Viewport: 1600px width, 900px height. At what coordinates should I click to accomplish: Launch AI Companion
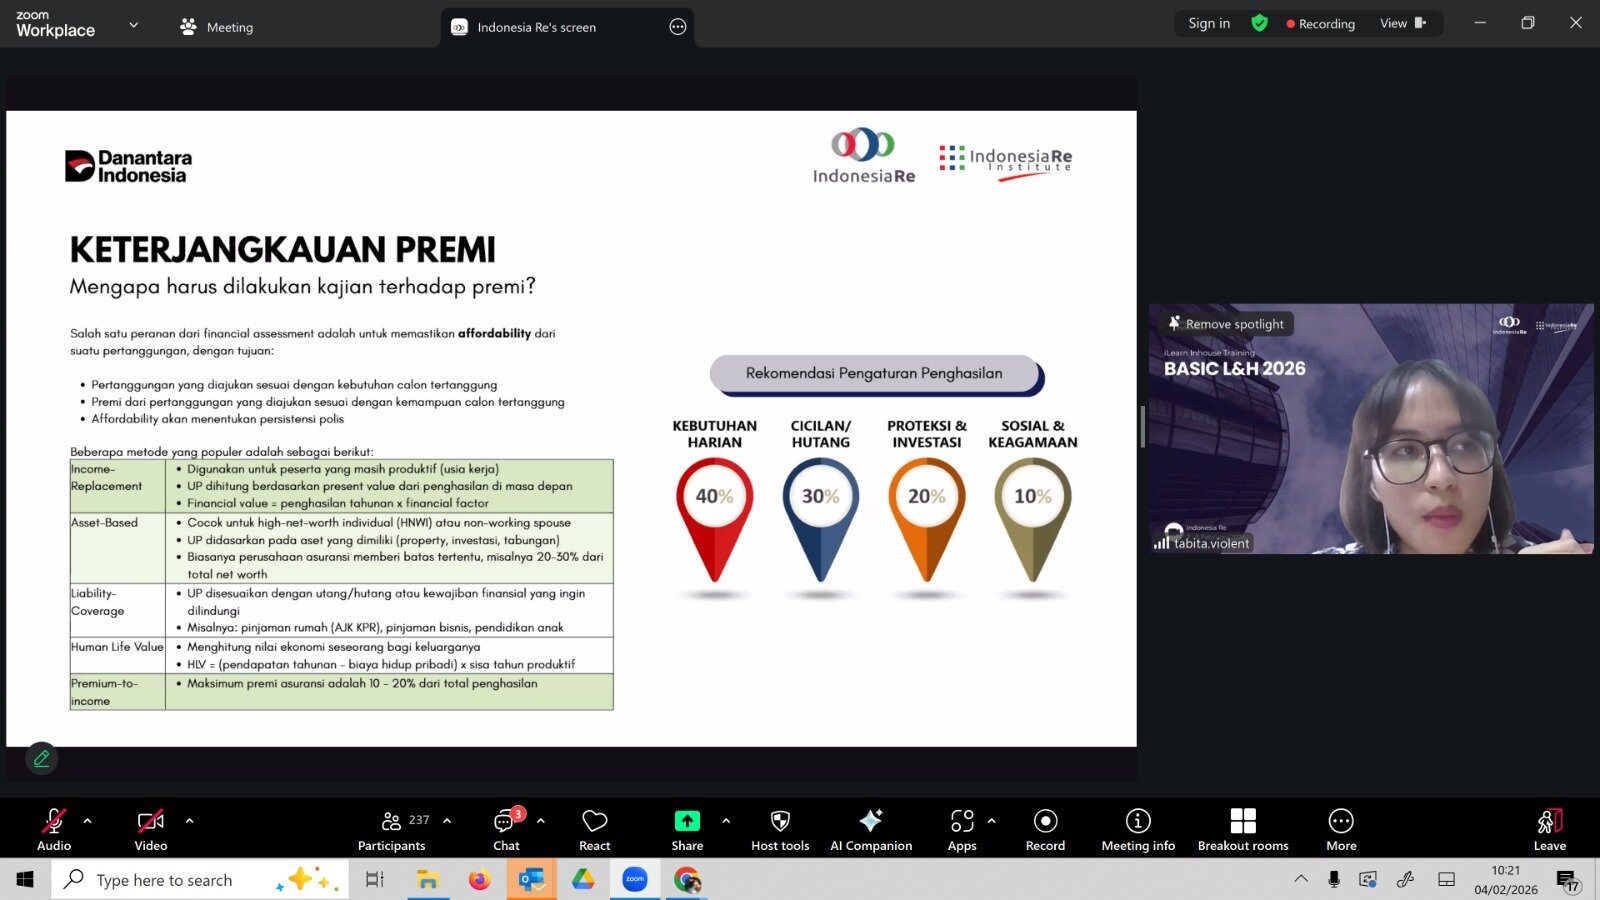[x=871, y=830]
